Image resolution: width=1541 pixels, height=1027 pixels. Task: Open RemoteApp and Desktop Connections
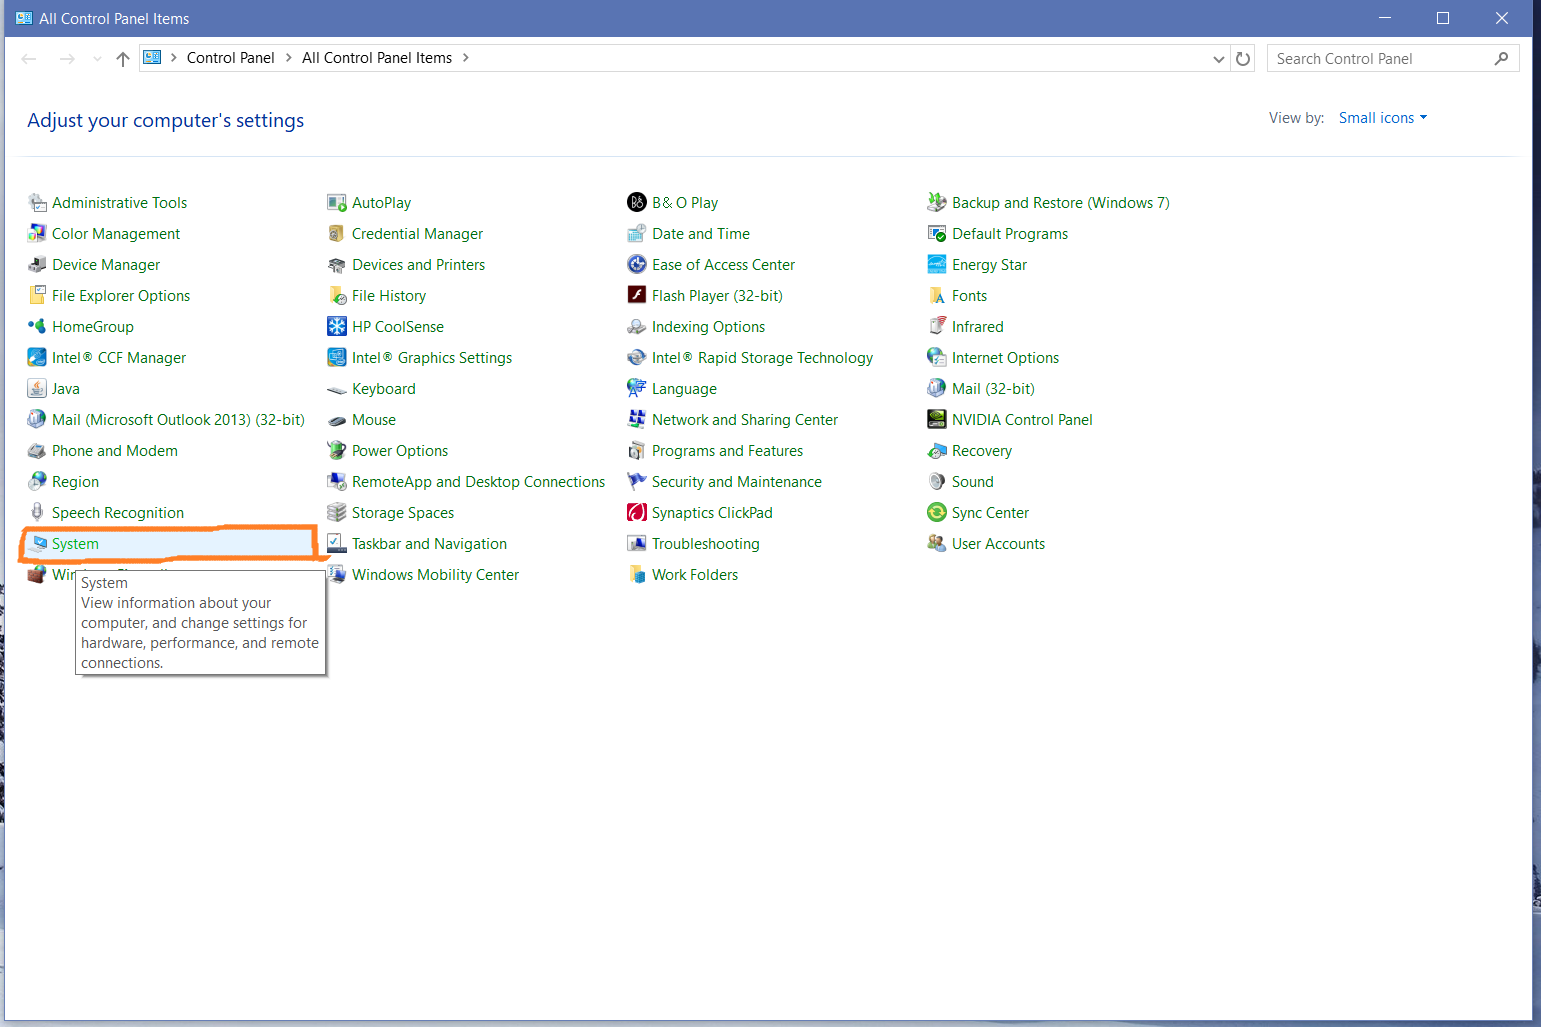click(x=478, y=482)
